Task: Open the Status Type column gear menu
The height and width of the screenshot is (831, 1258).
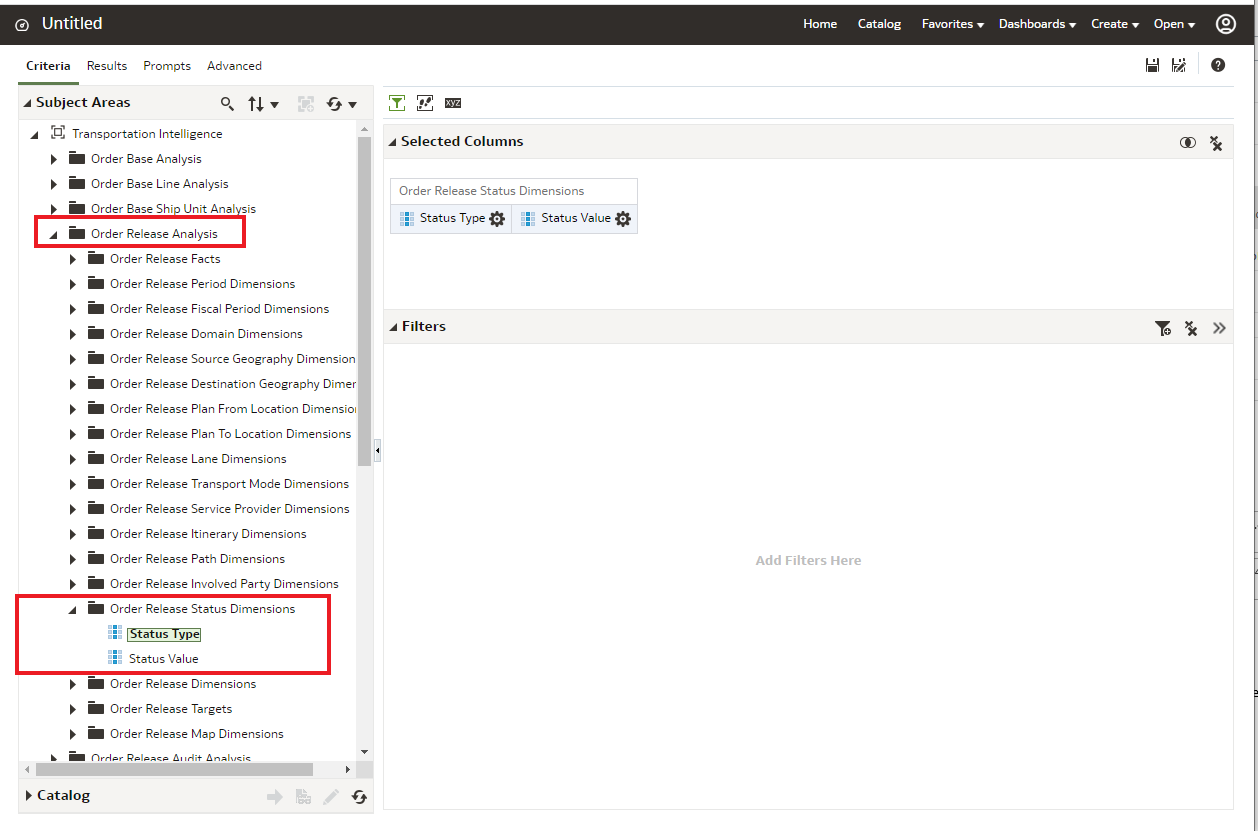Action: 497,219
